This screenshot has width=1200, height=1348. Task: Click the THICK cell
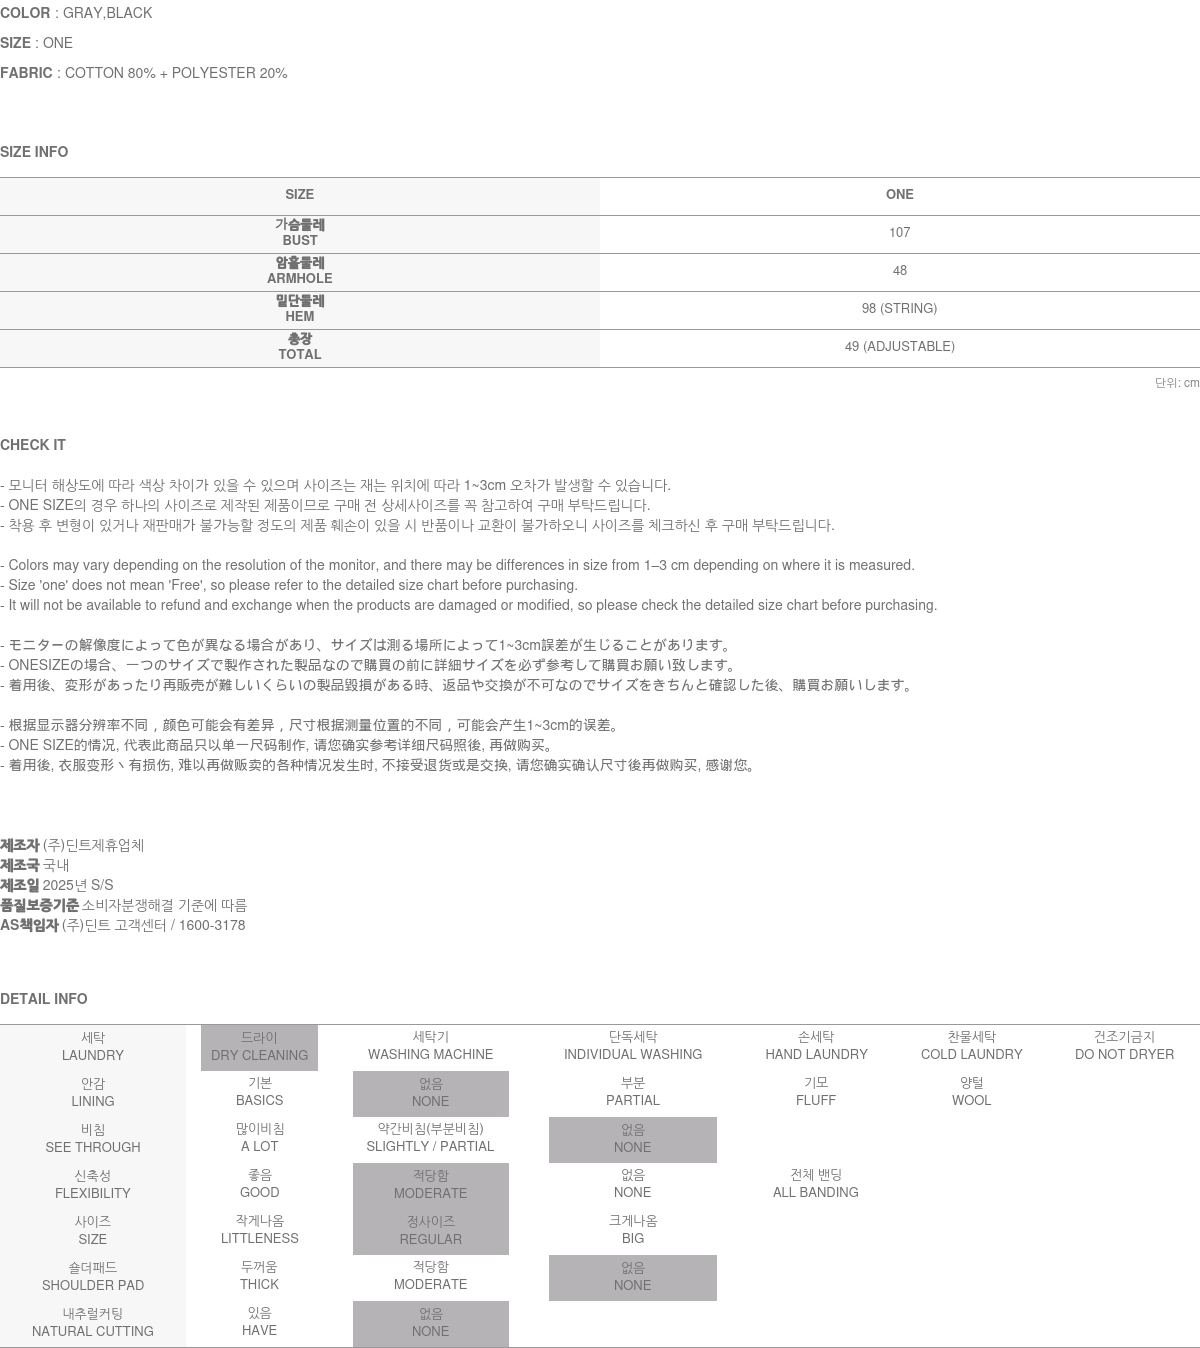tap(259, 1276)
